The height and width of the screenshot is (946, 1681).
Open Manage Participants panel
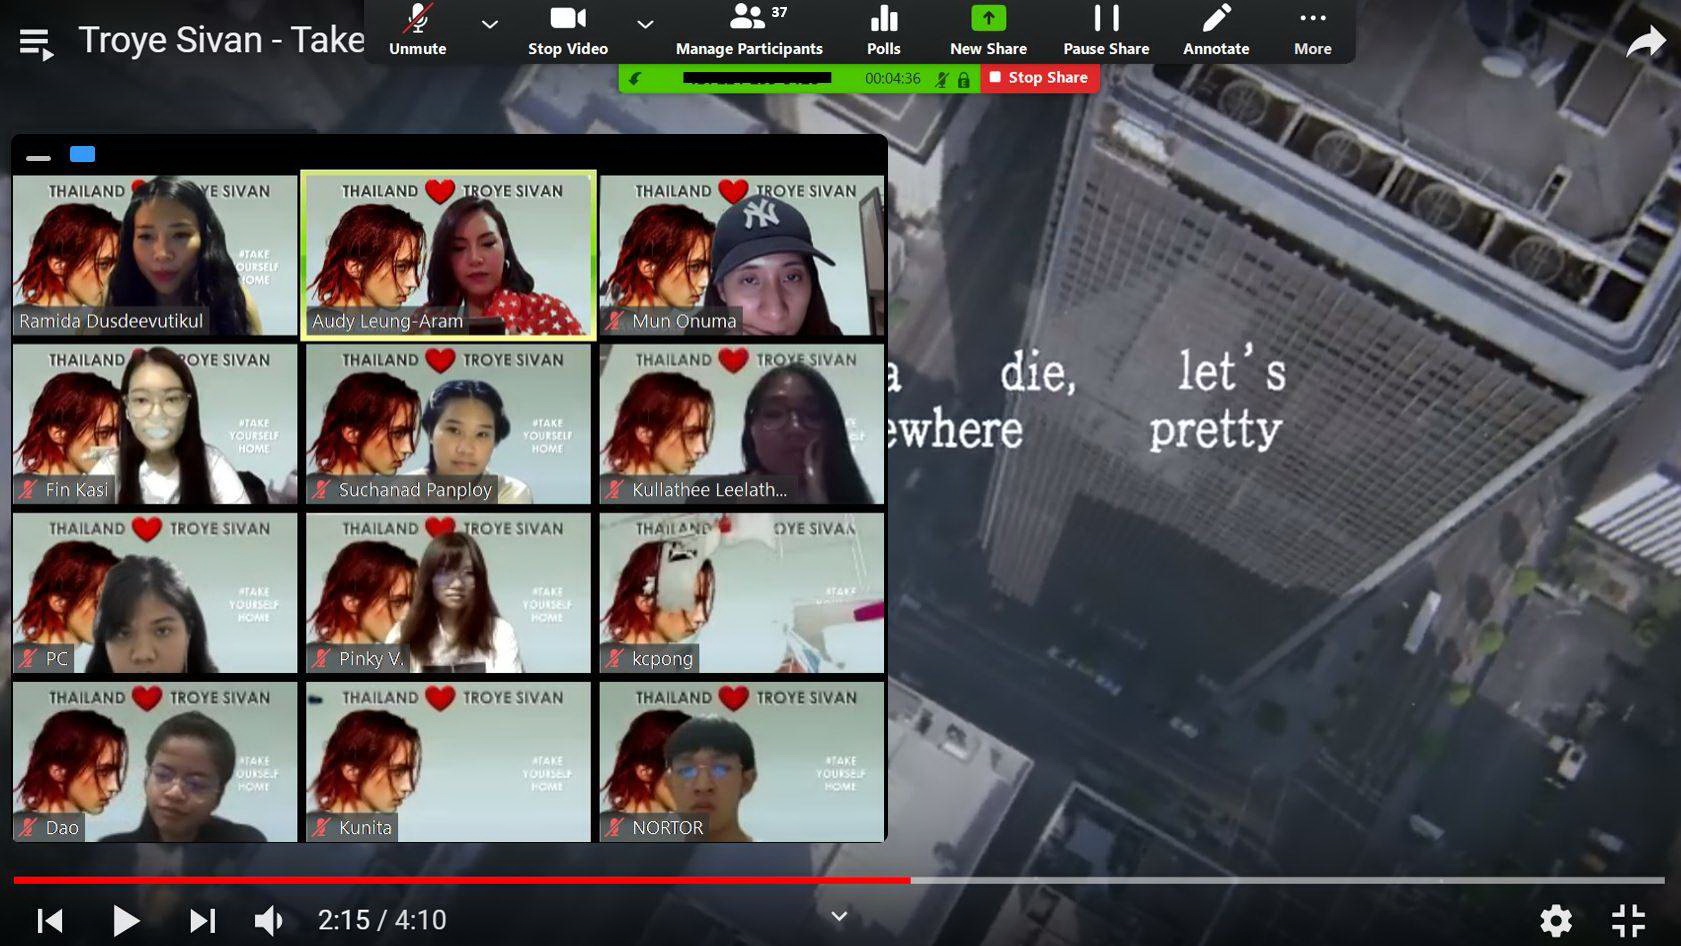(x=749, y=31)
